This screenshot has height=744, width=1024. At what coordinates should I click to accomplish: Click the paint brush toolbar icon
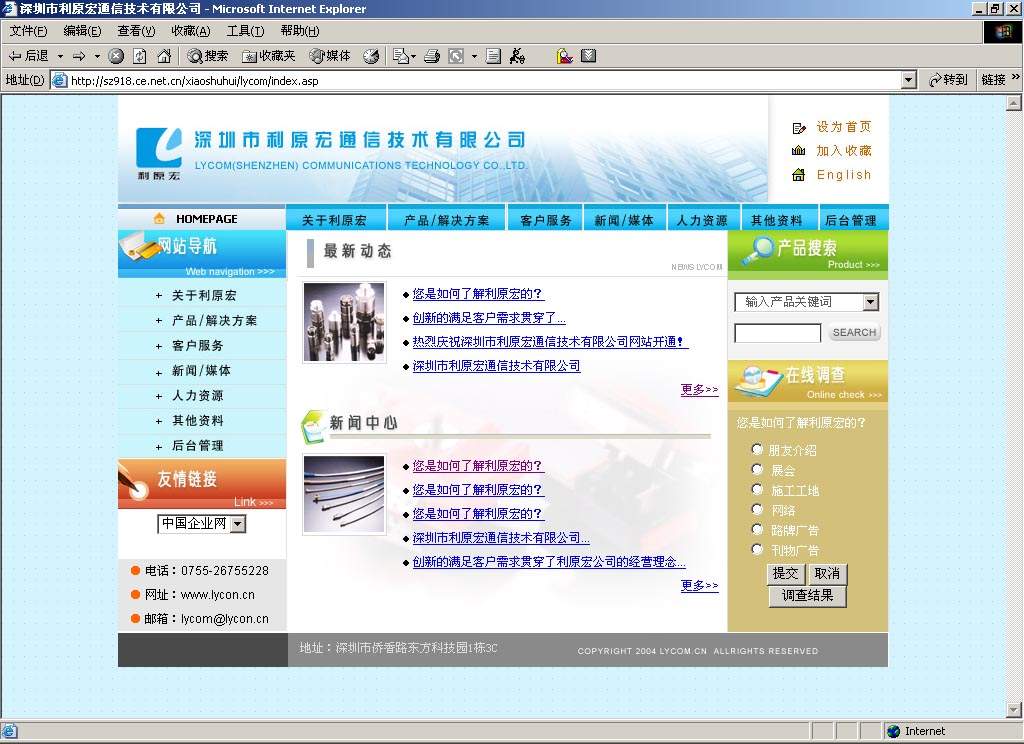click(x=564, y=56)
